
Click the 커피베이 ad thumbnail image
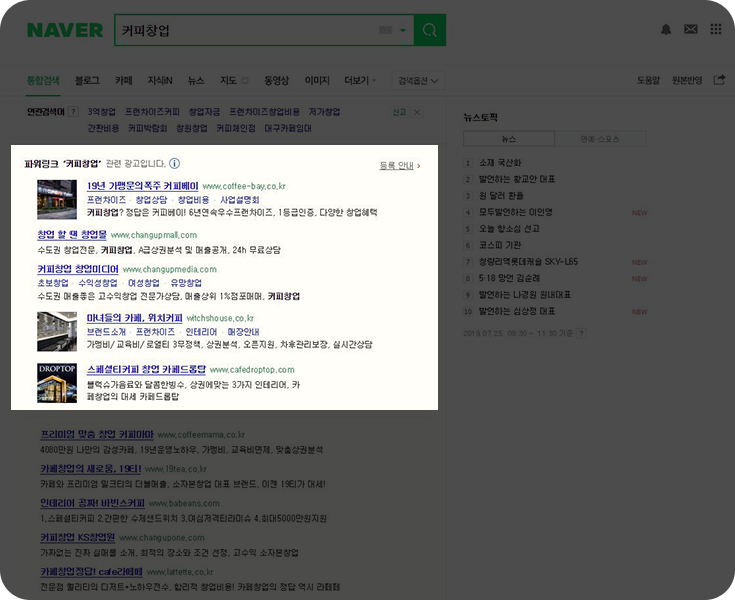click(x=57, y=200)
